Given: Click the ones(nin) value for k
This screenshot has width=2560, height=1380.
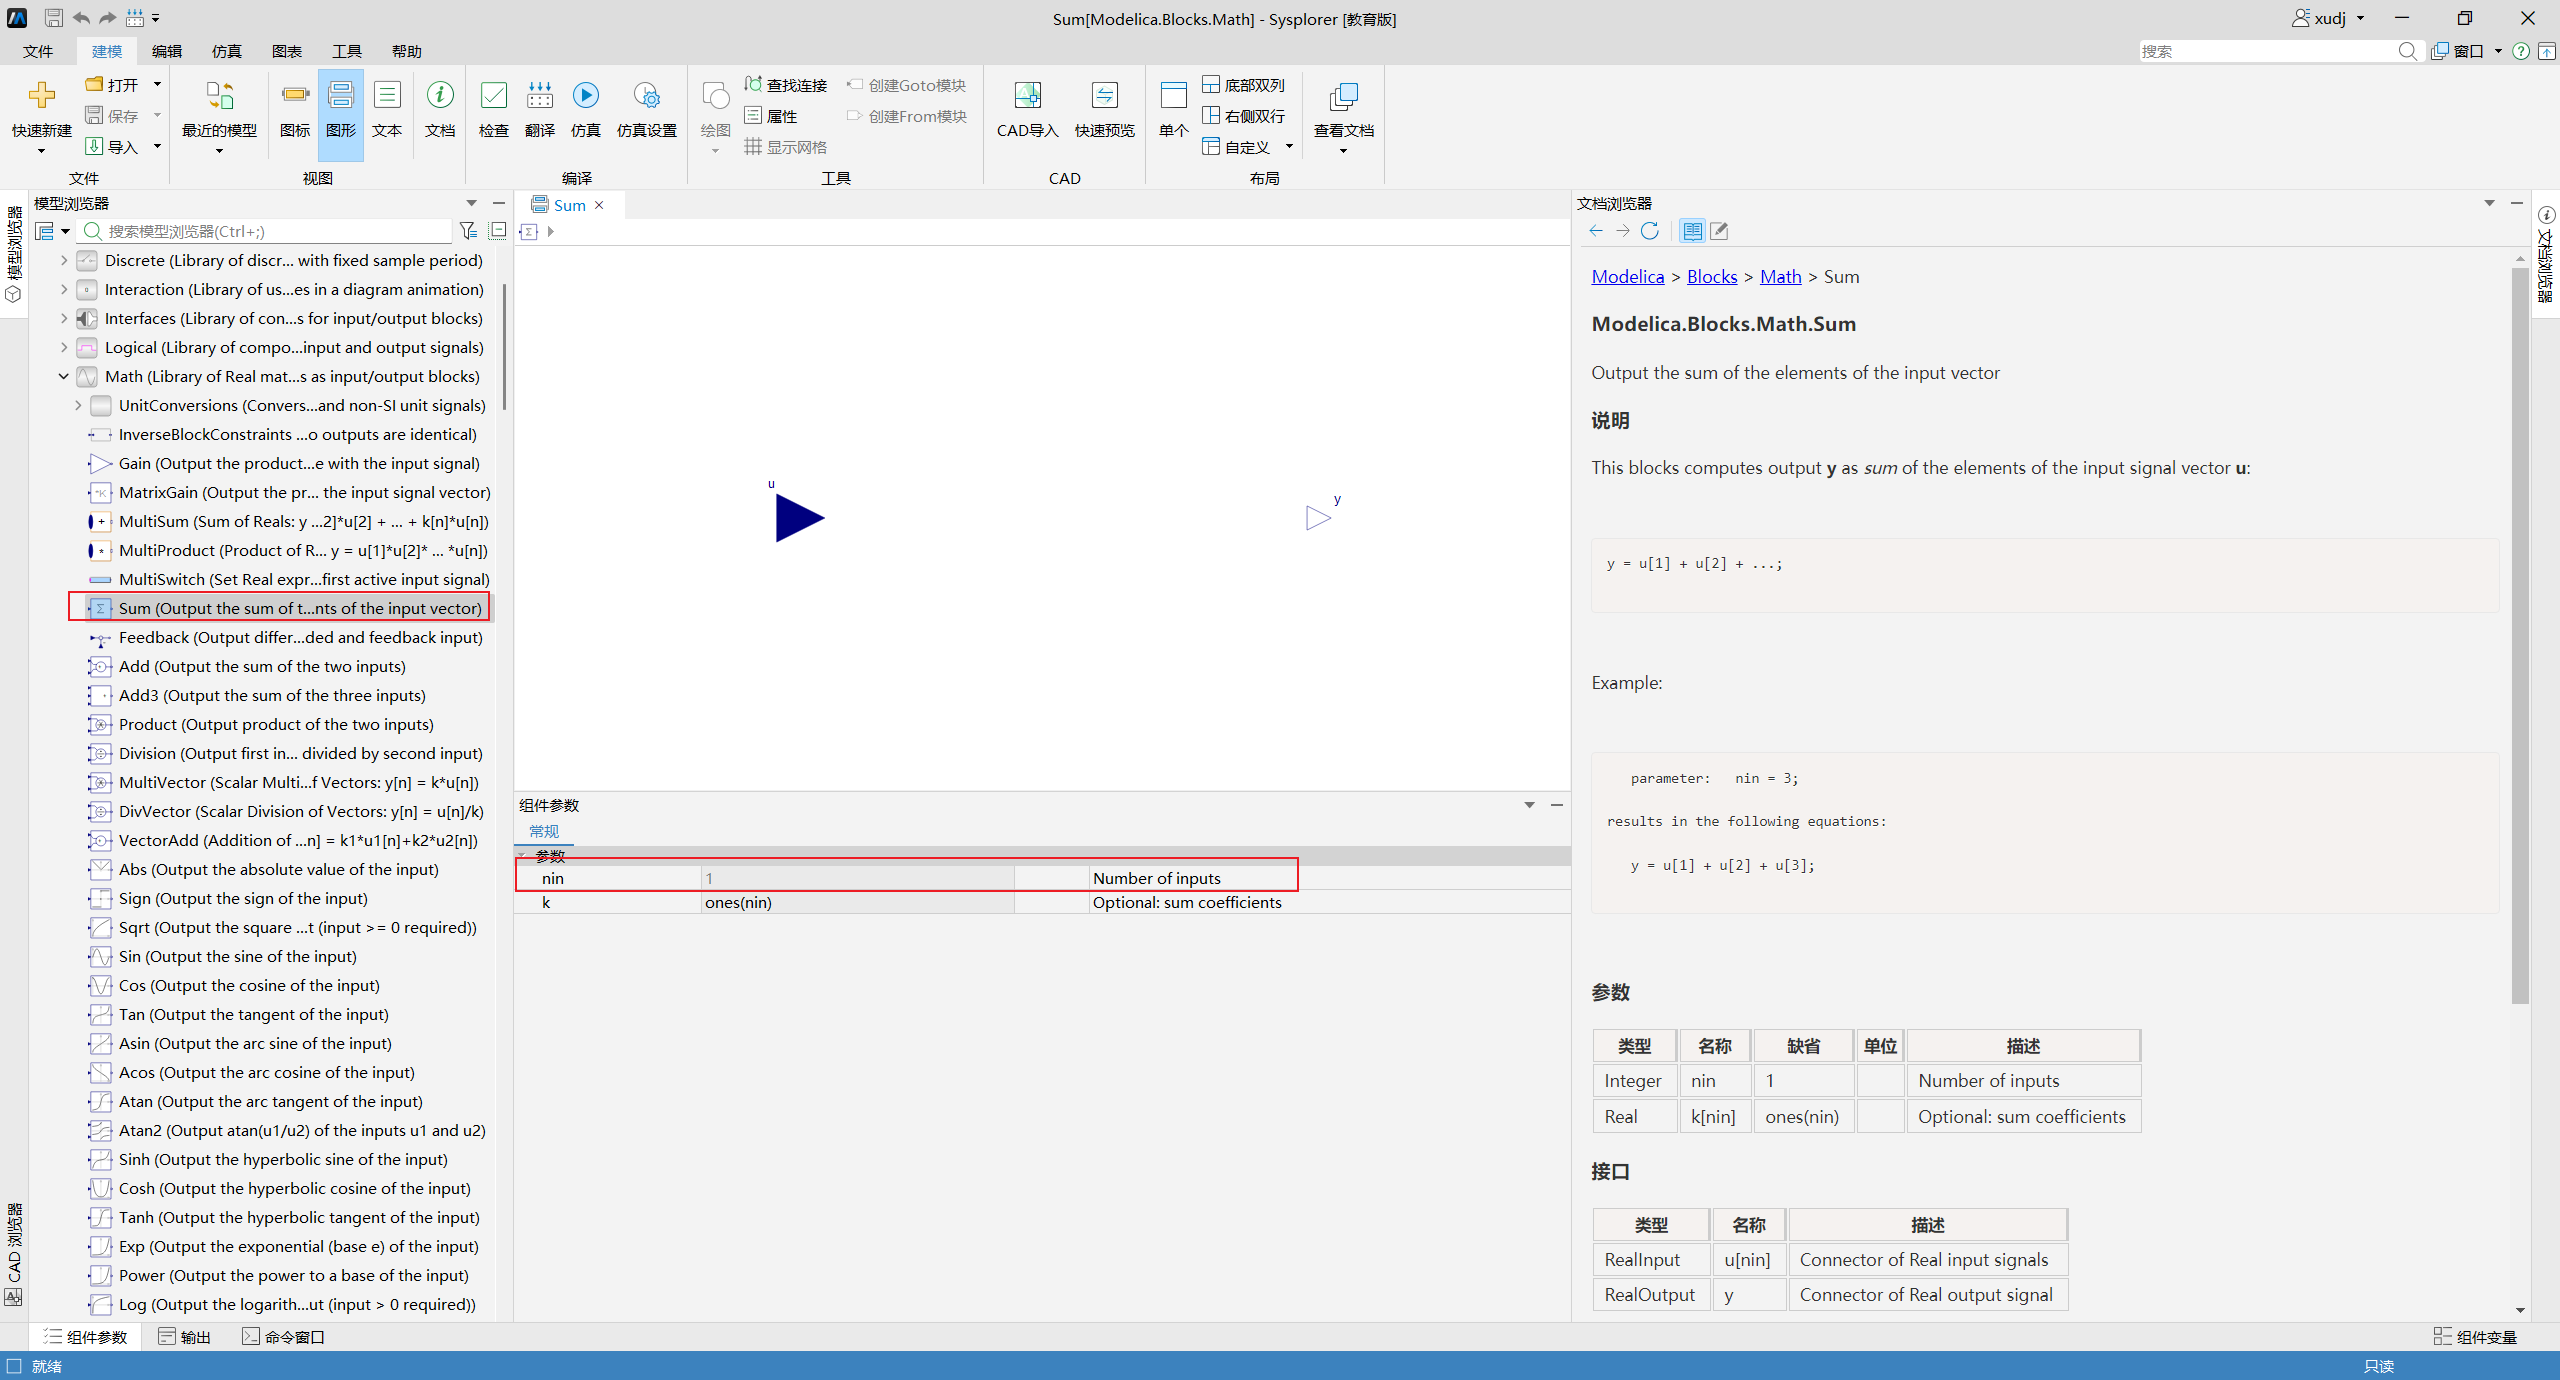Looking at the screenshot, I should tap(857, 902).
